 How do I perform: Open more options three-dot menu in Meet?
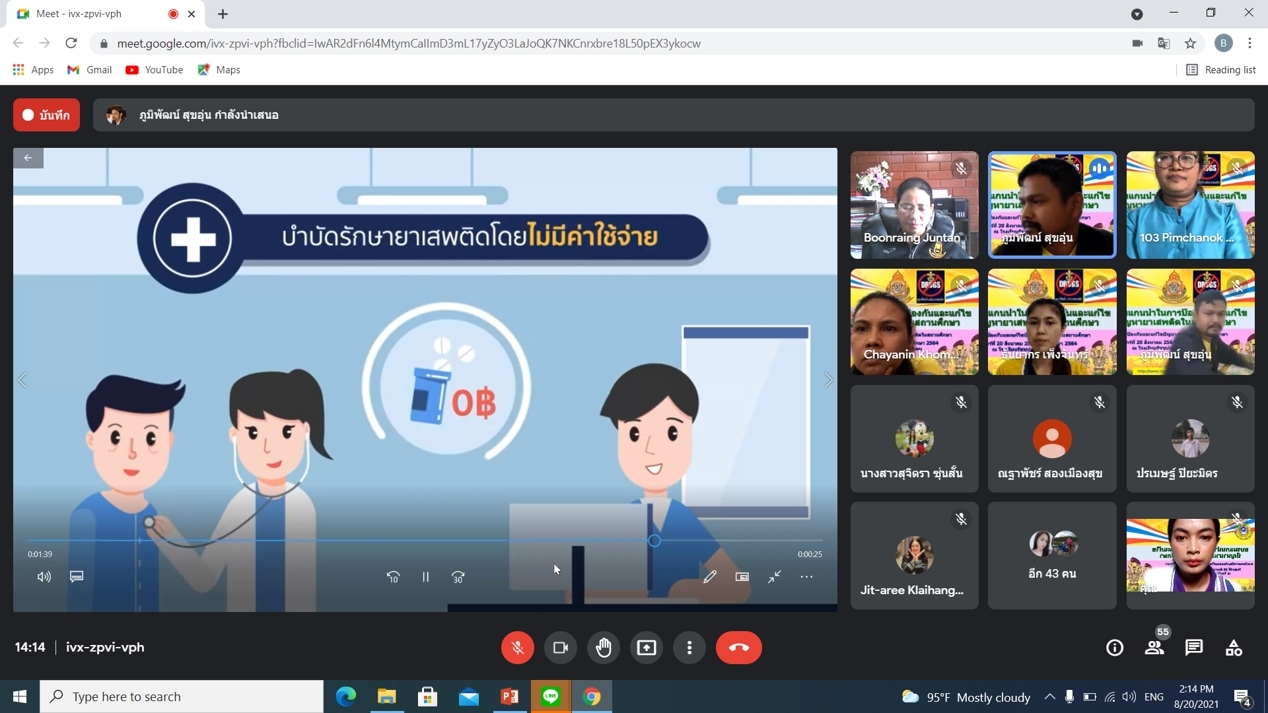689,648
